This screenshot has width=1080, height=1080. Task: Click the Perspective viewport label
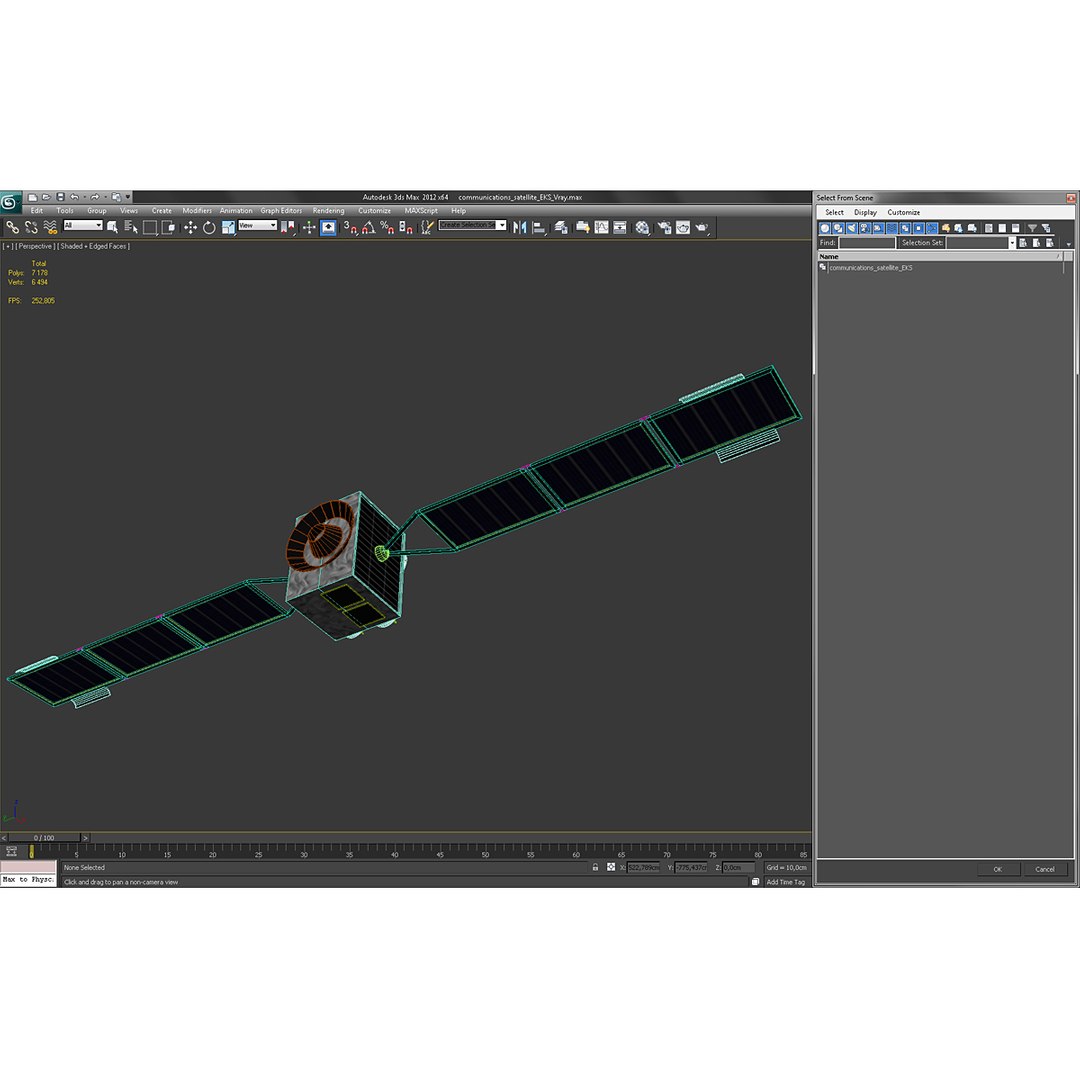35,246
